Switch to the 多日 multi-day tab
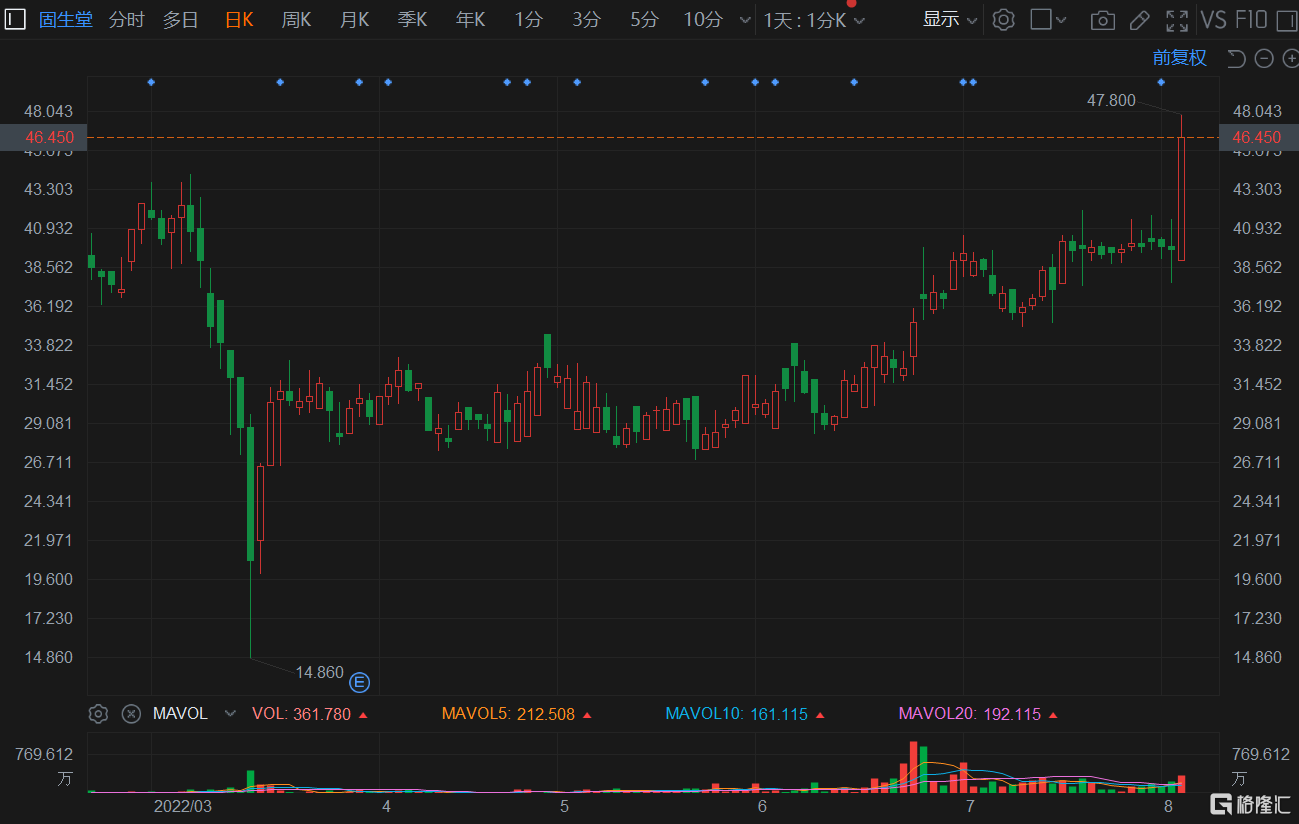This screenshot has height=824, width=1299. click(x=181, y=20)
